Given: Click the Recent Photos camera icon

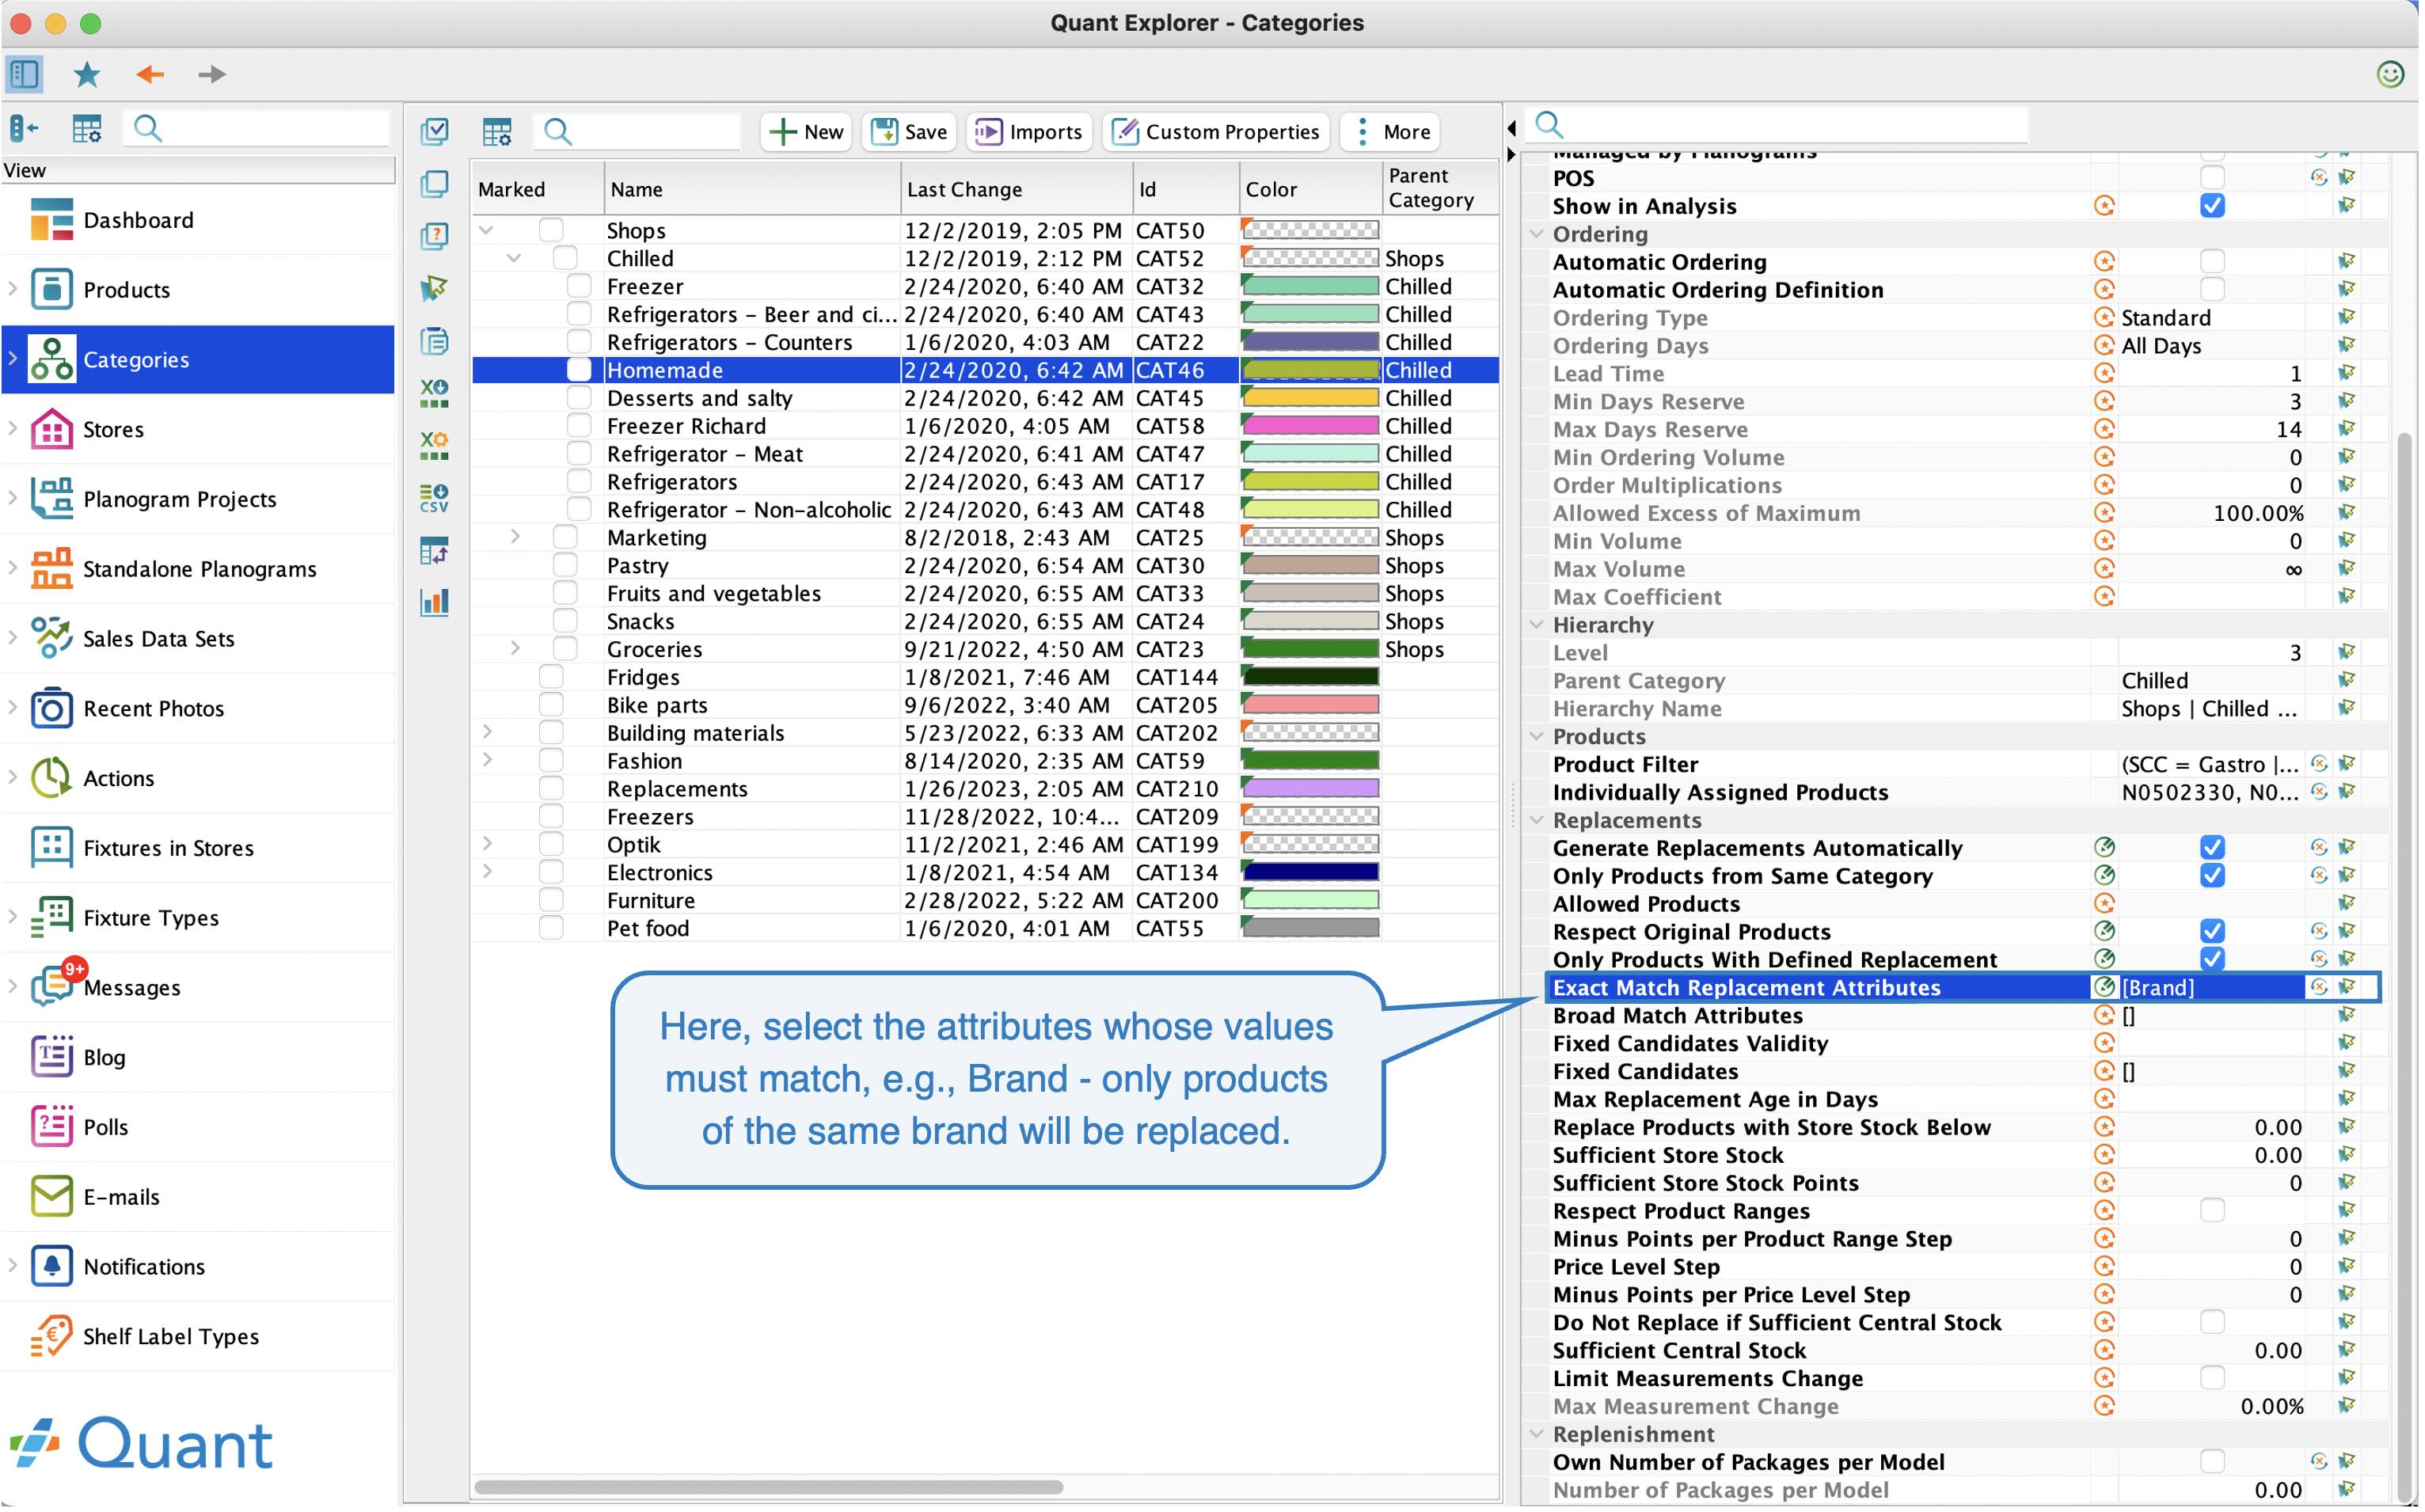Looking at the screenshot, I should (x=51, y=709).
